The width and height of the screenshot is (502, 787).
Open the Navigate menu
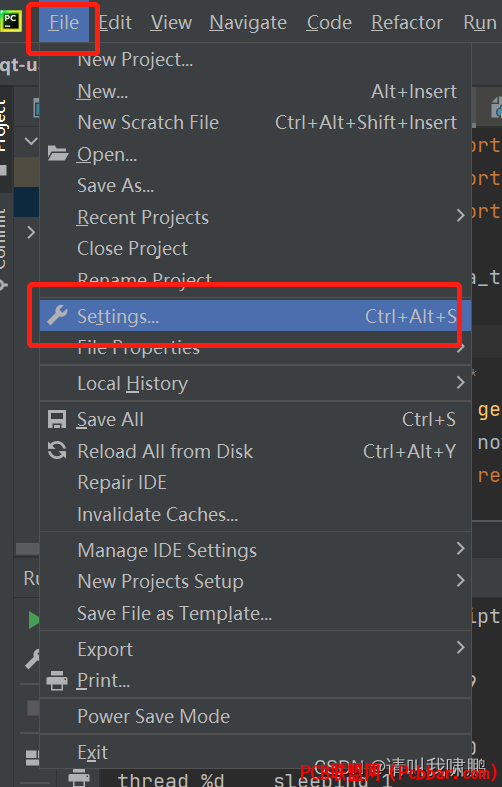click(248, 23)
